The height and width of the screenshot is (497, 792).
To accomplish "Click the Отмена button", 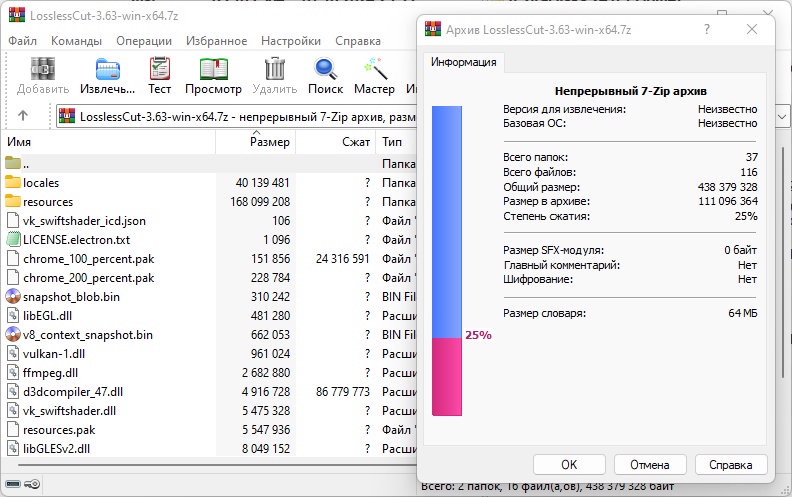I will 650,465.
